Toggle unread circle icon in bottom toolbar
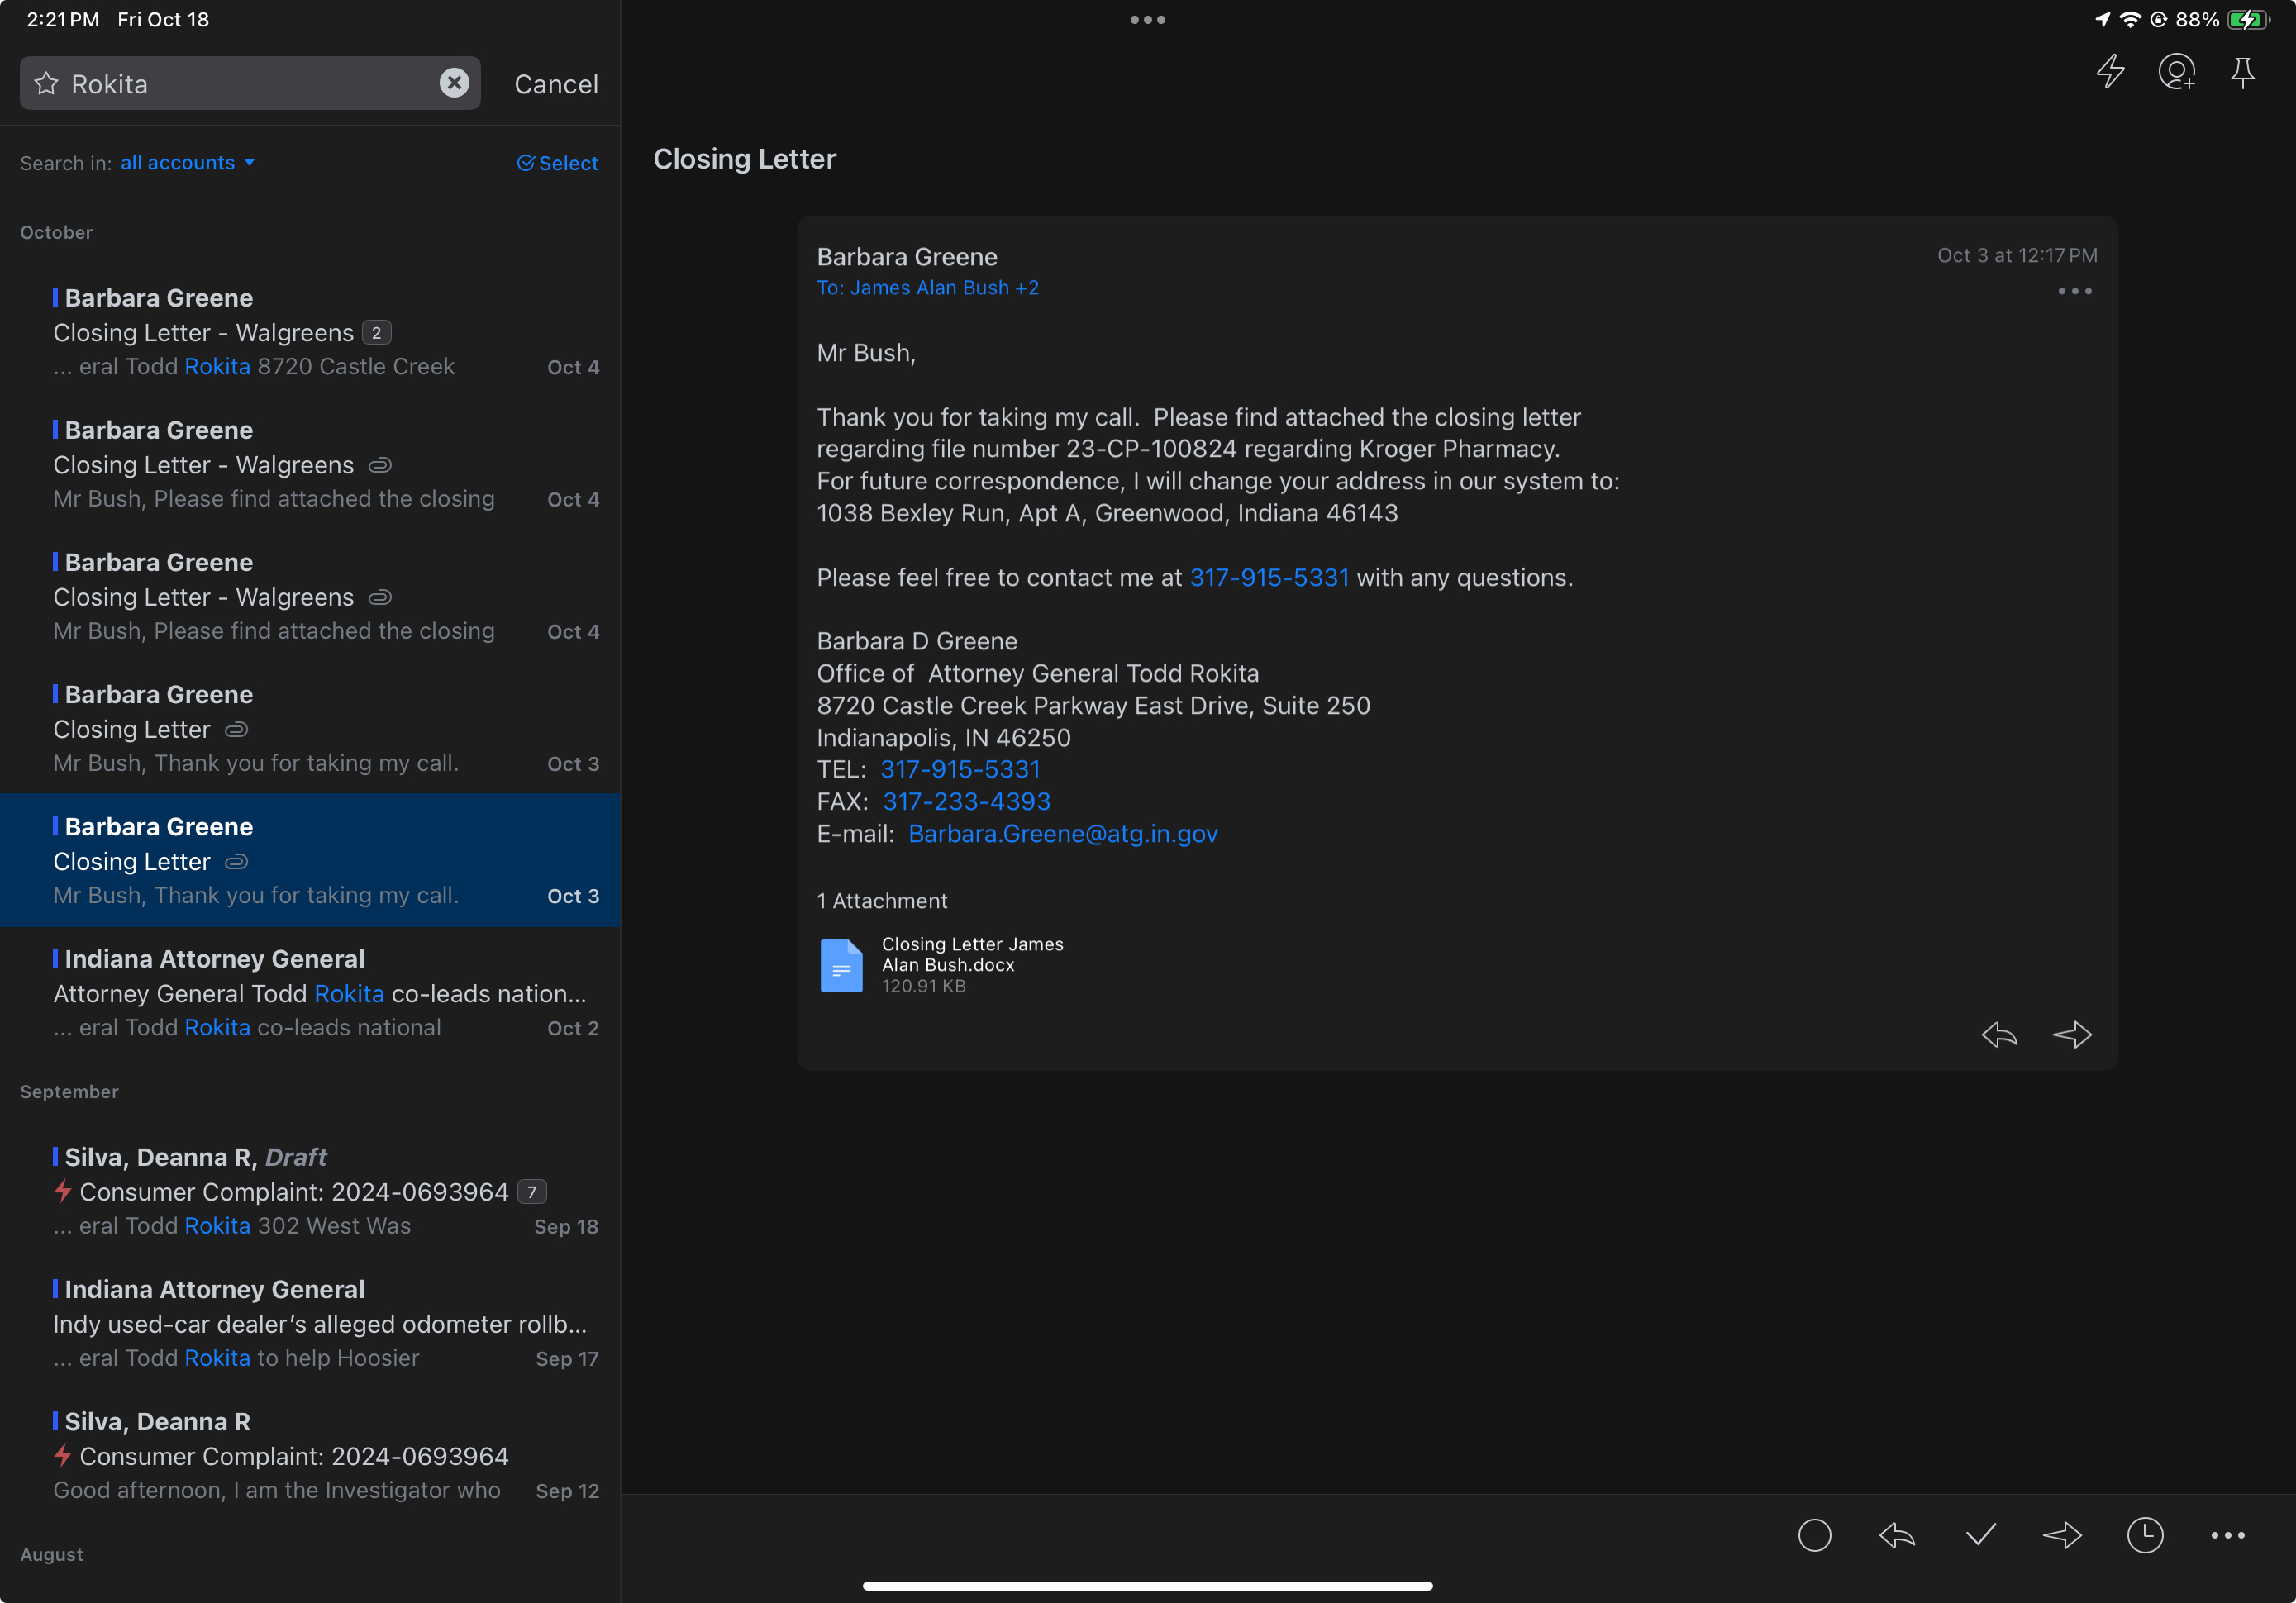The image size is (2296, 1603). tap(1814, 1534)
